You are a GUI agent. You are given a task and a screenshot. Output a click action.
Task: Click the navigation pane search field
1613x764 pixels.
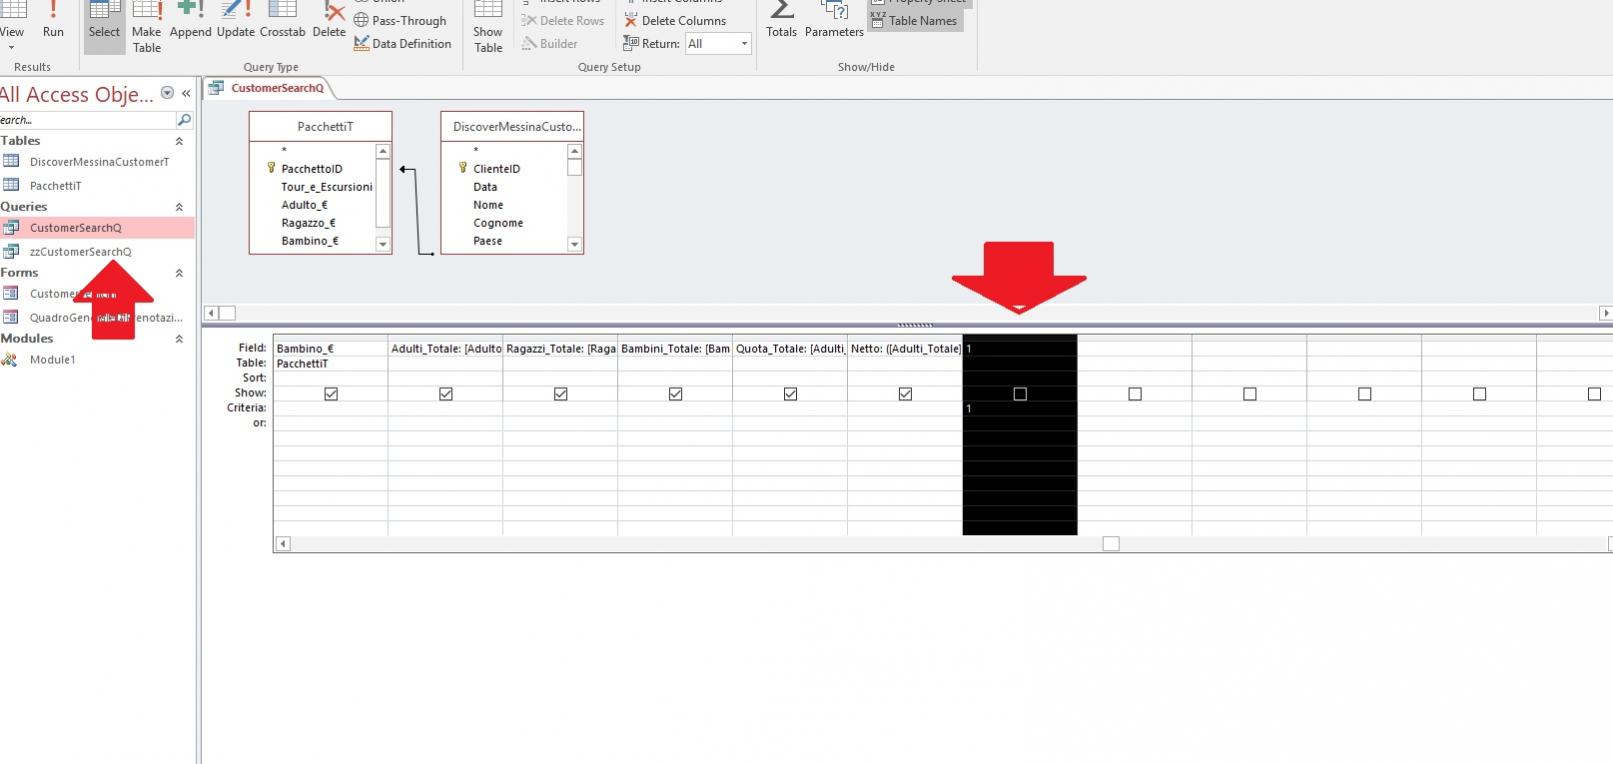click(x=87, y=120)
